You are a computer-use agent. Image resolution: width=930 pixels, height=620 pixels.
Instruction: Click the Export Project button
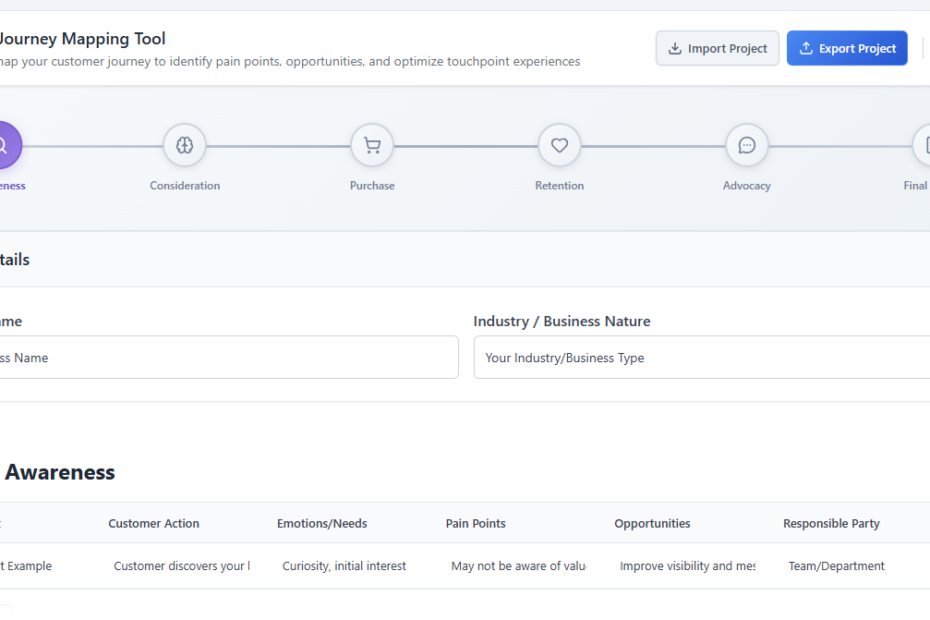[x=847, y=48]
